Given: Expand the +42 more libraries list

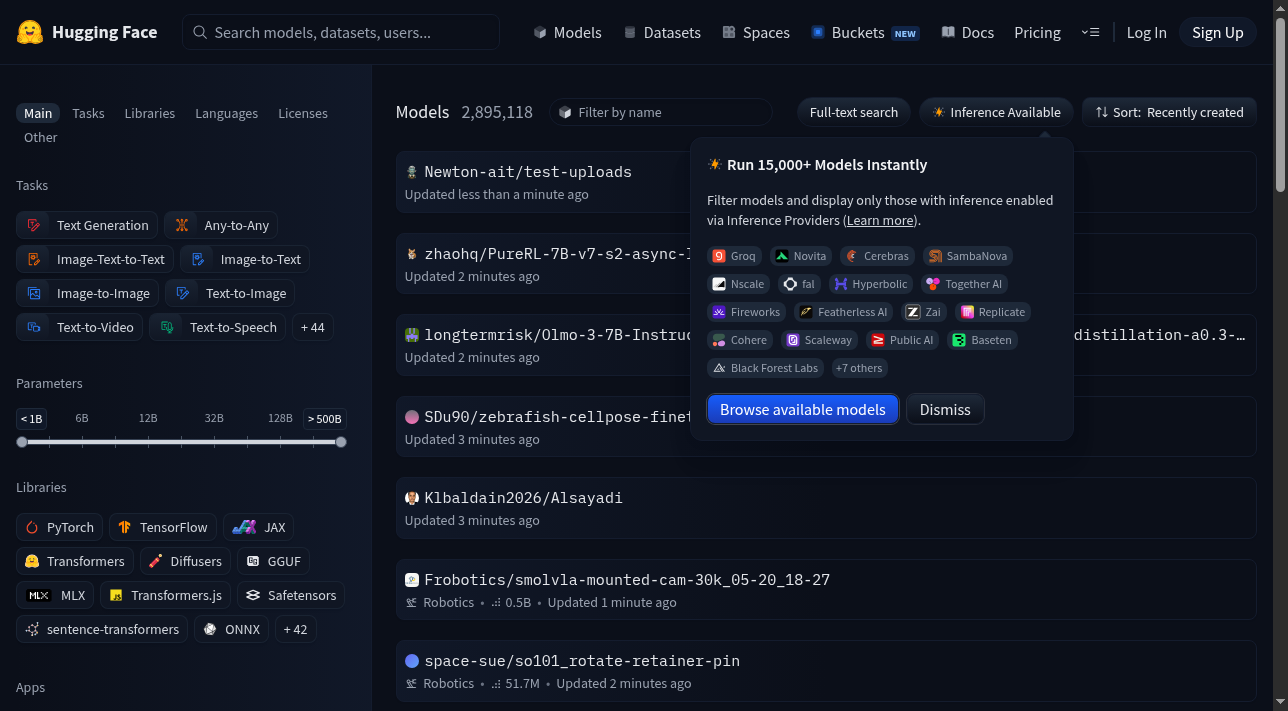Looking at the screenshot, I should pyautogui.click(x=296, y=629).
